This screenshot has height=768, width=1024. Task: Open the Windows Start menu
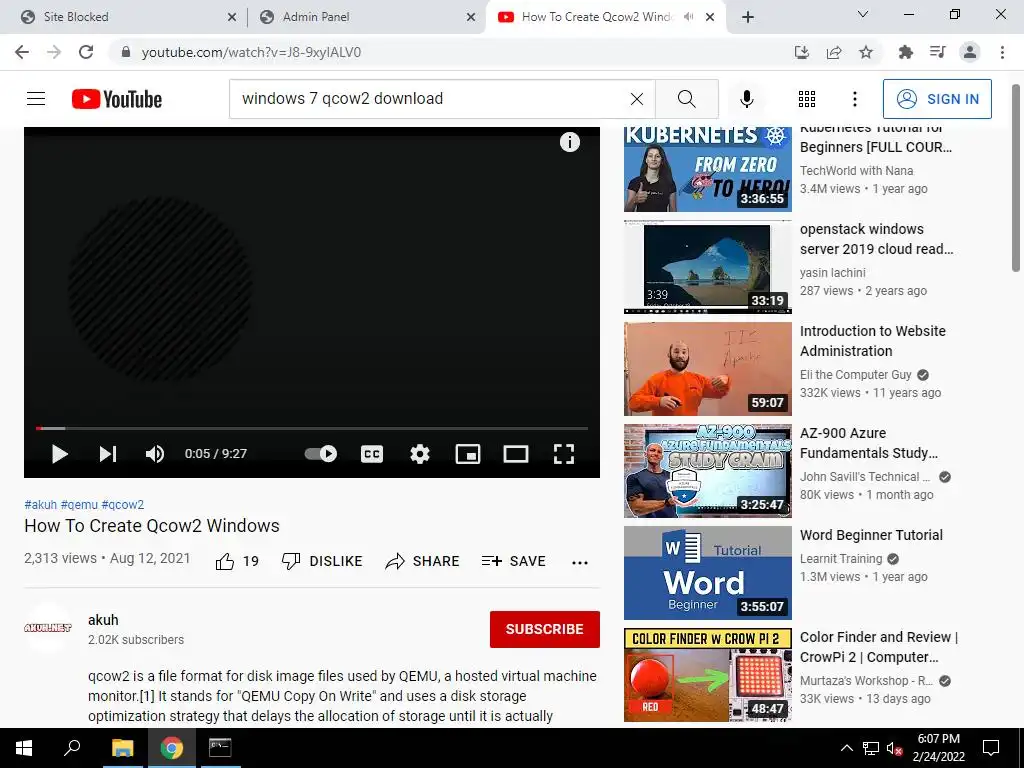pyautogui.click(x=24, y=748)
